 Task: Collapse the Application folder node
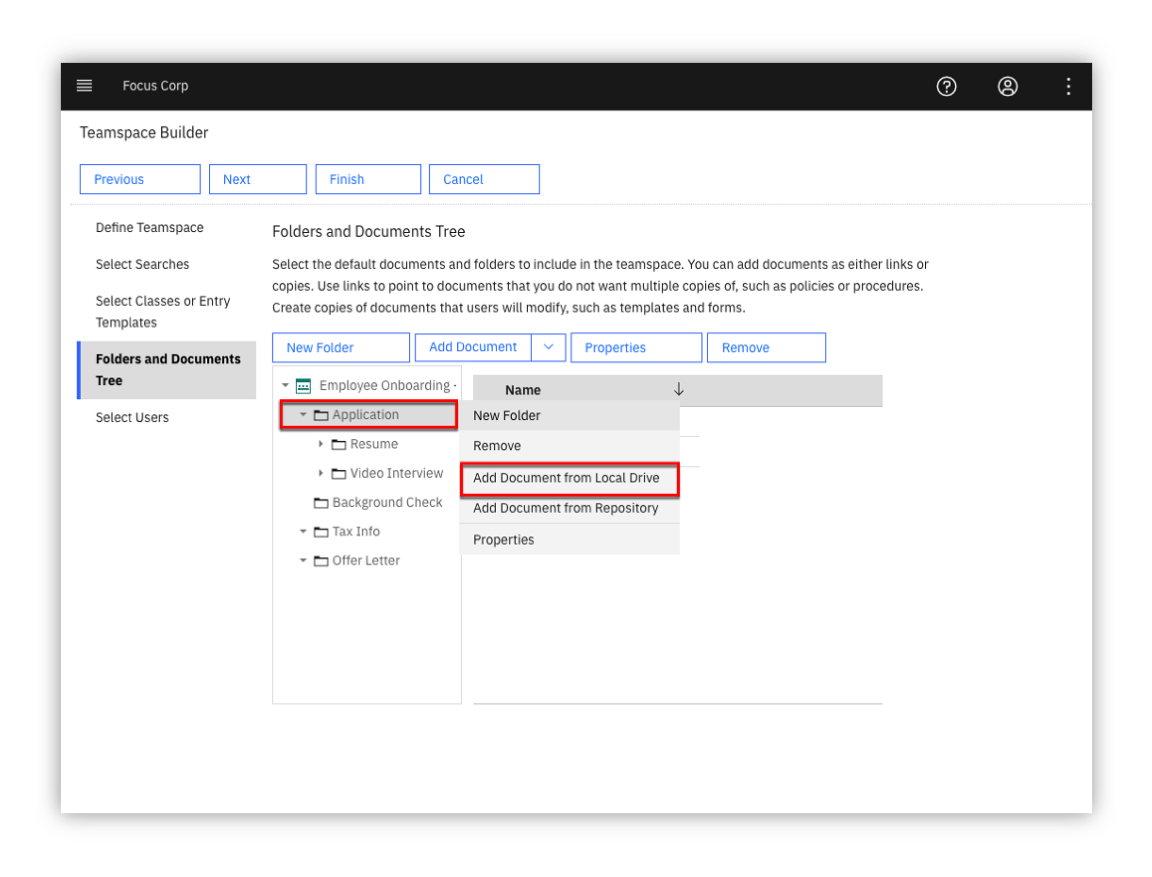[x=303, y=414]
